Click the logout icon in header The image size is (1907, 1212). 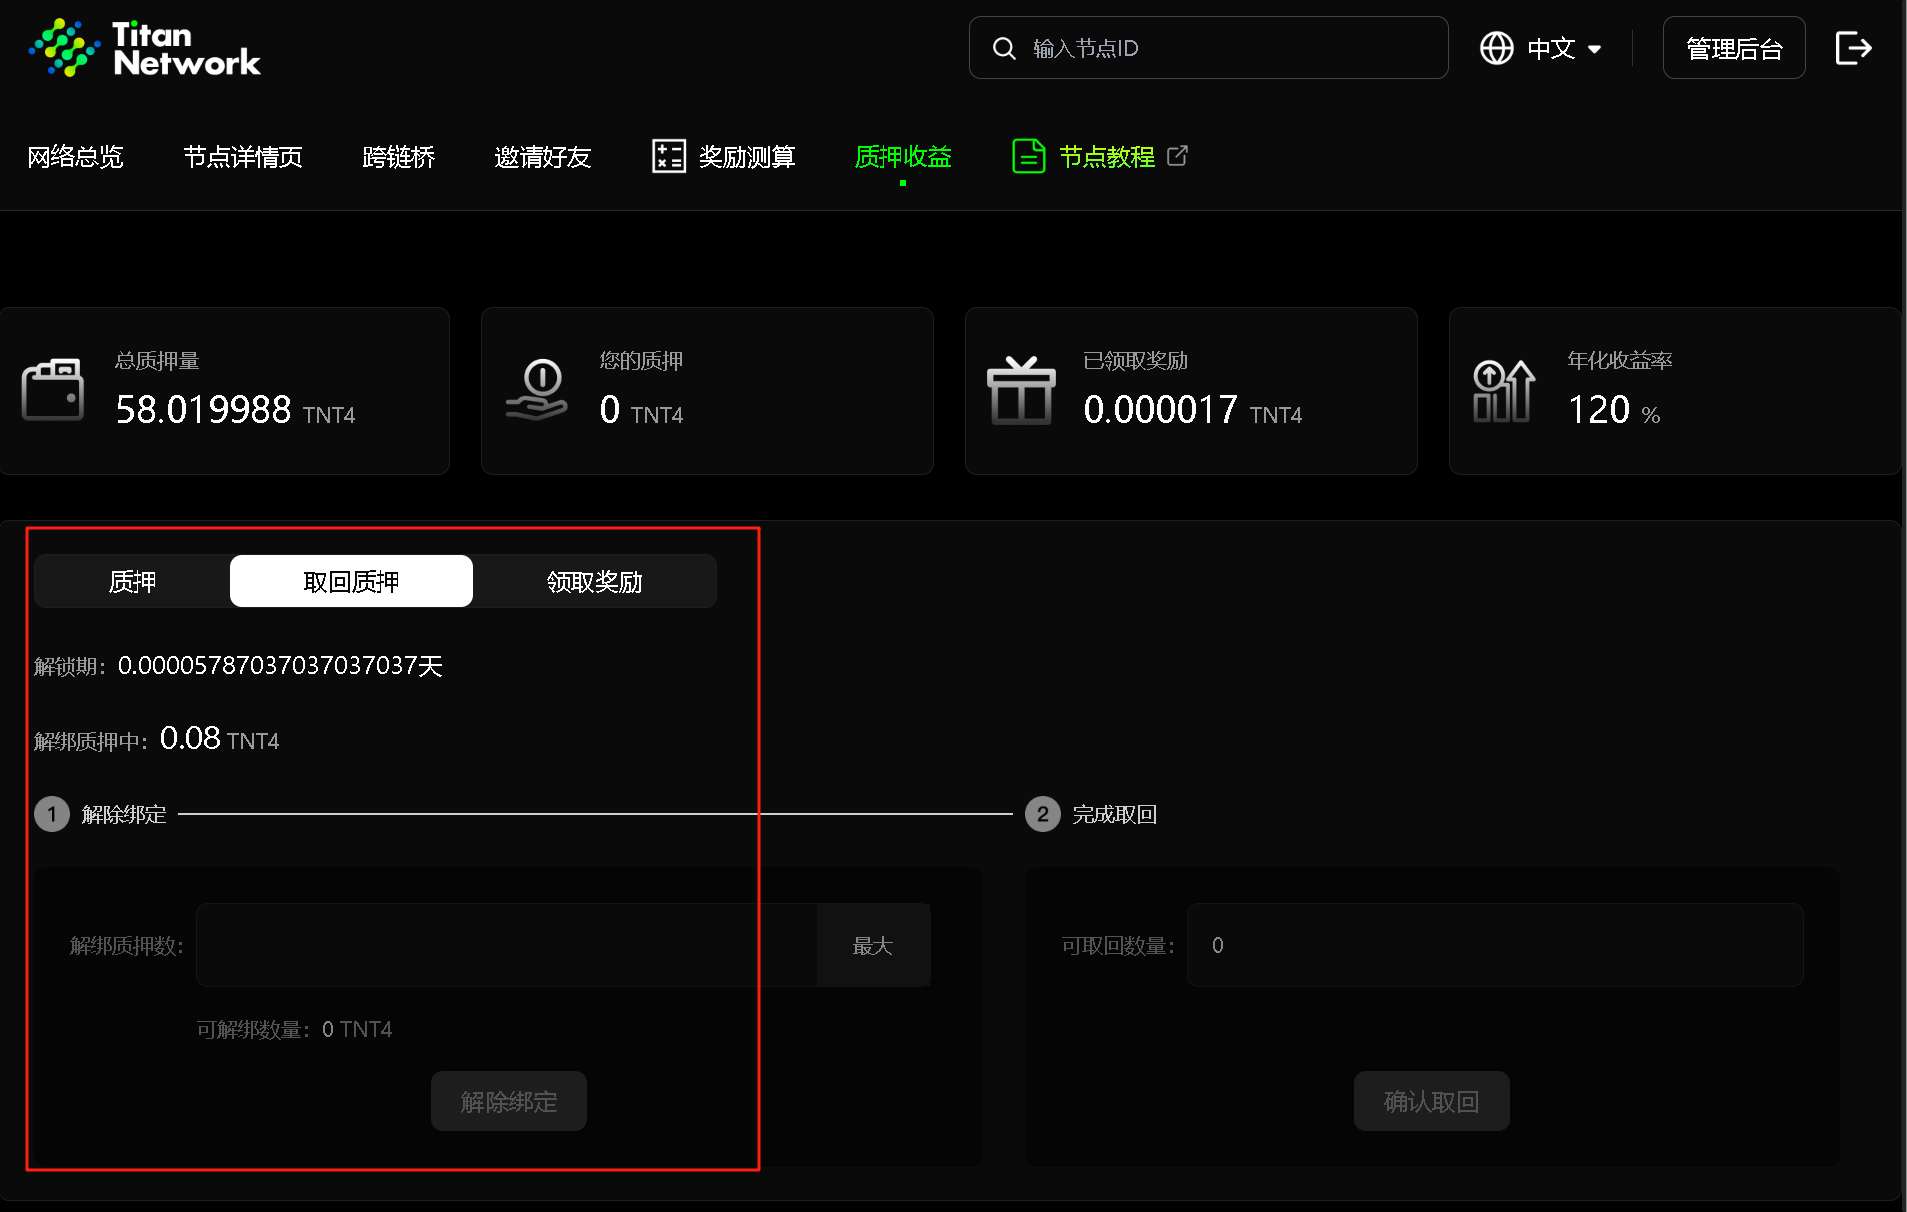(x=1853, y=48)
